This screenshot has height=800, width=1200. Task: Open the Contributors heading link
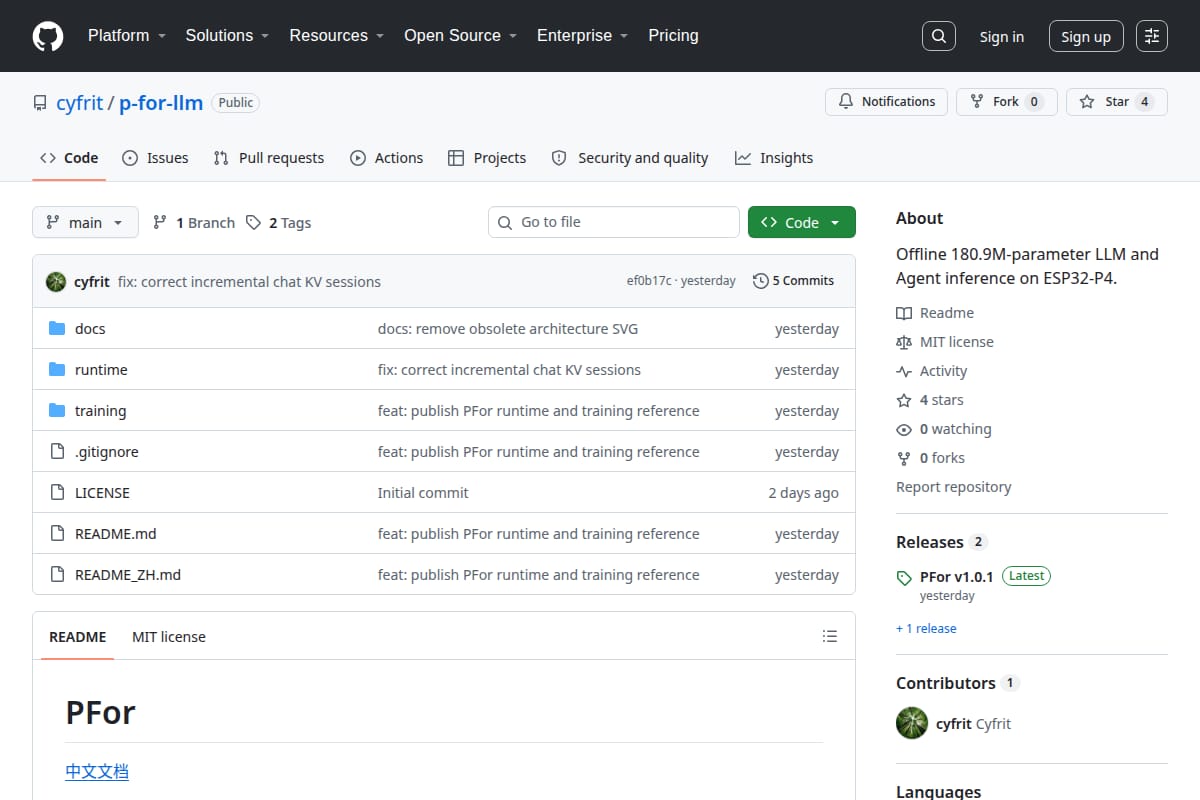(957, 683)
